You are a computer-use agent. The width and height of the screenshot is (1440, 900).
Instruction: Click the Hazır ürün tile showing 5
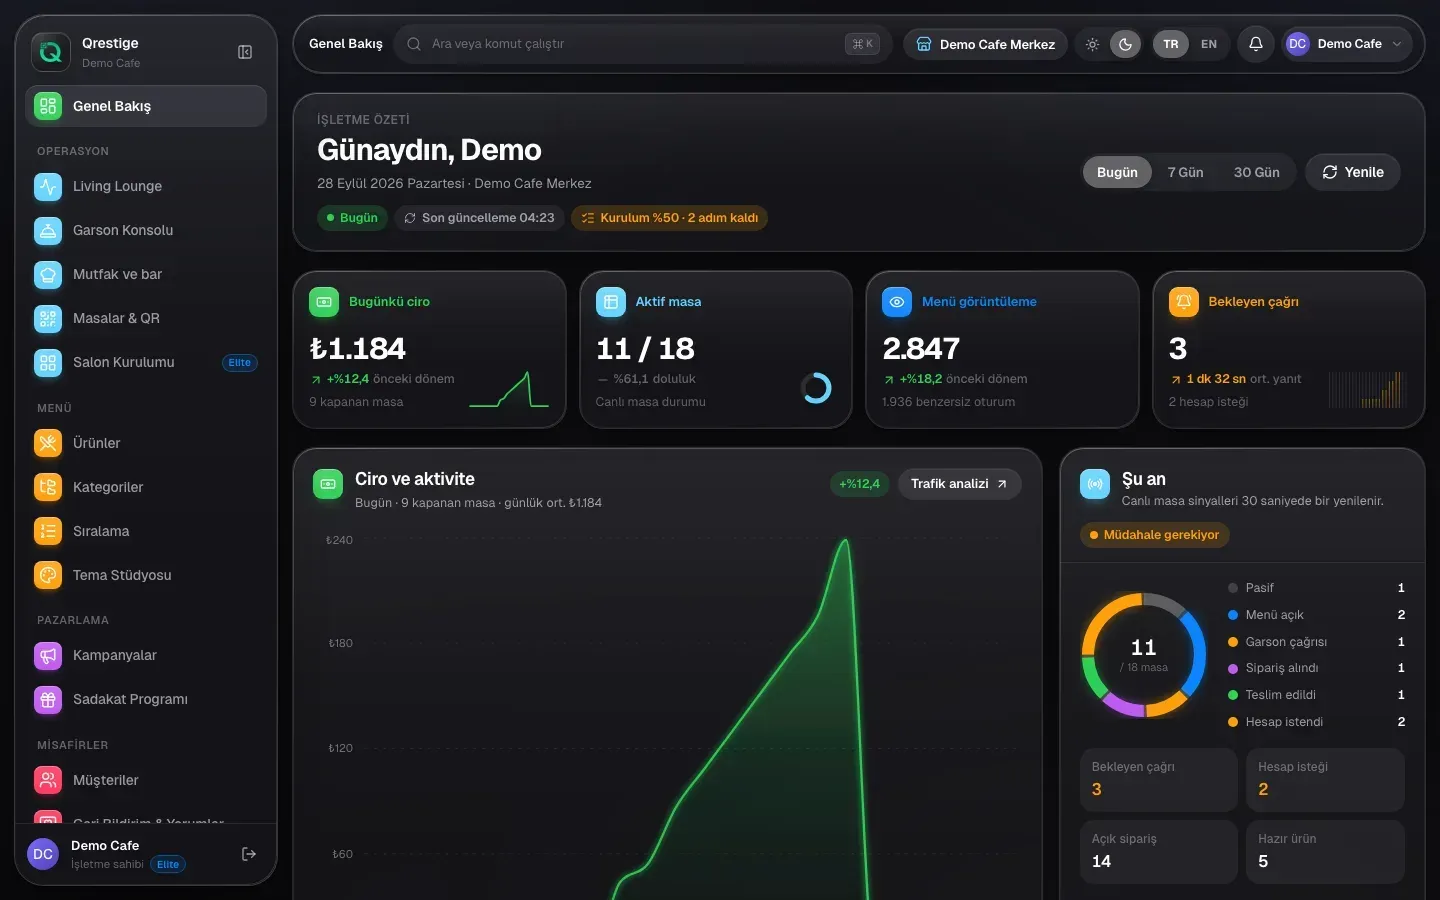(1325, 852)
